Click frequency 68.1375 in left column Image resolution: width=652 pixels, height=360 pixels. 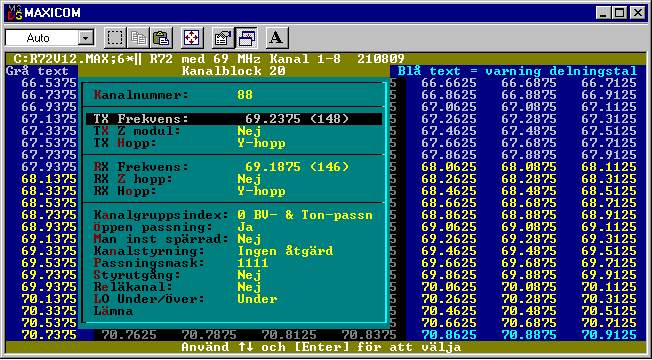click(x=49, y=179)
